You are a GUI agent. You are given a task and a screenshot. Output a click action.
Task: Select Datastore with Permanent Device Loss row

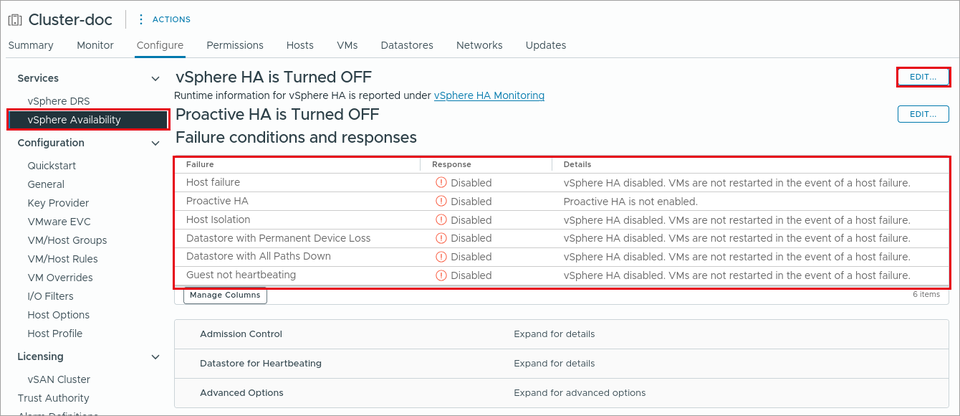(278, 238)
